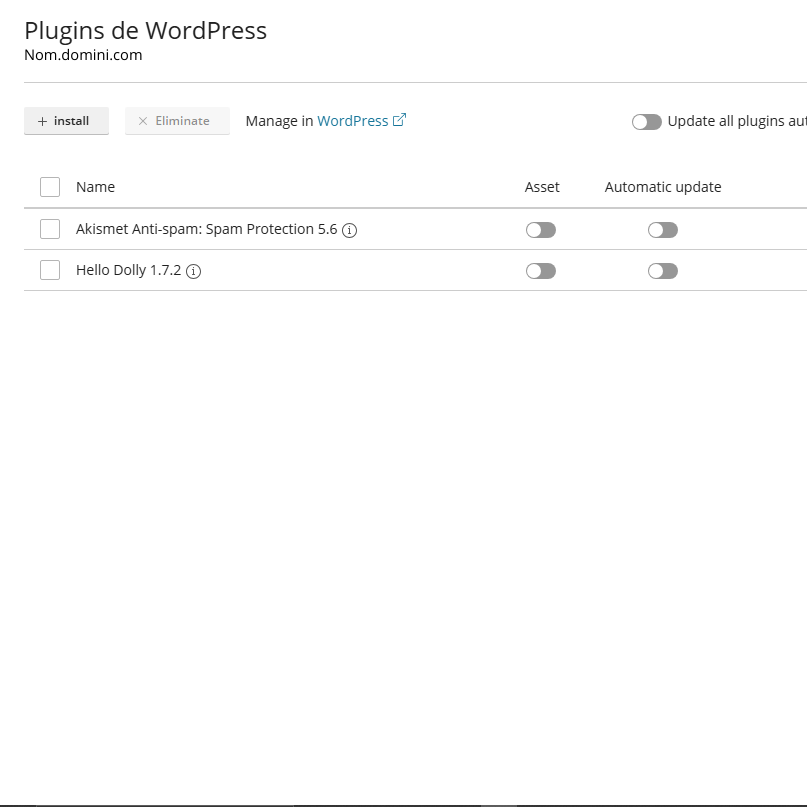
Task: Select the Akismet Anti-spam checkbox
Action: tap(50, 229)
